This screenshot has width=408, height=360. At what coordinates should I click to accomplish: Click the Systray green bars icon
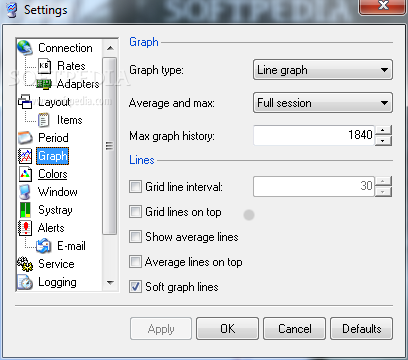(x=25, y=210)
